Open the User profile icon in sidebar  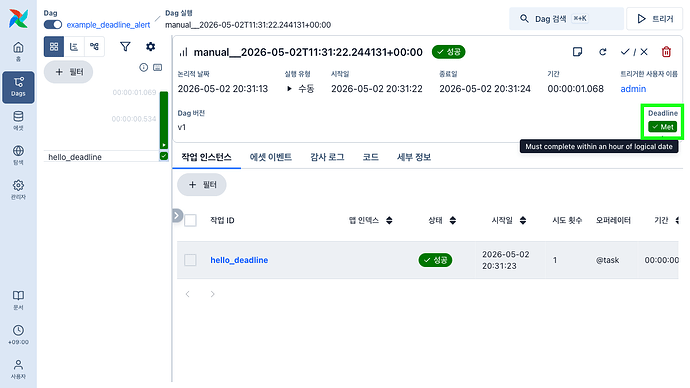pos(18,369)
